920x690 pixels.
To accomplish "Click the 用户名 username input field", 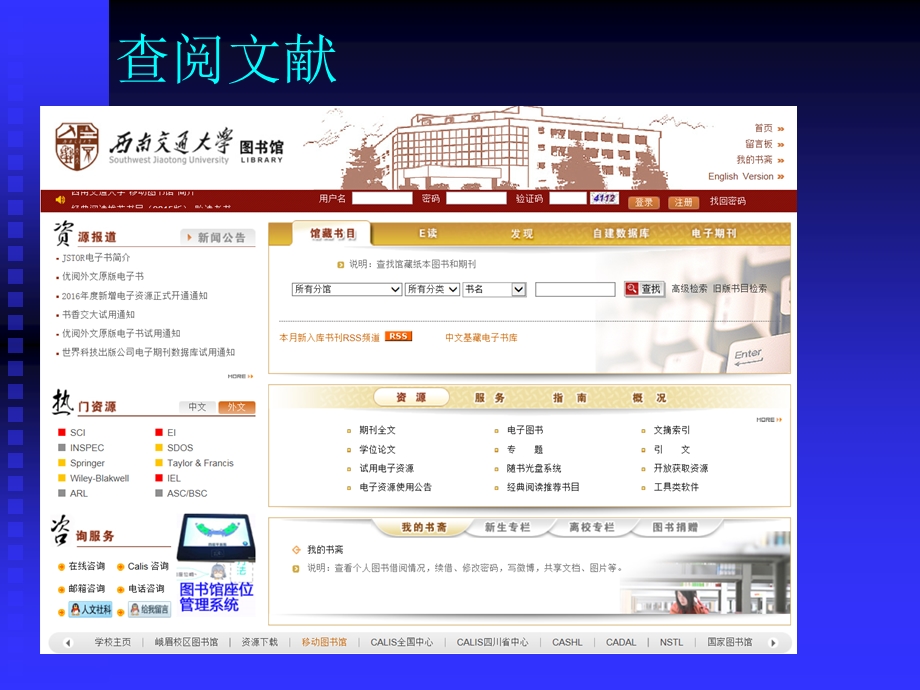I will tap(382, 199).
